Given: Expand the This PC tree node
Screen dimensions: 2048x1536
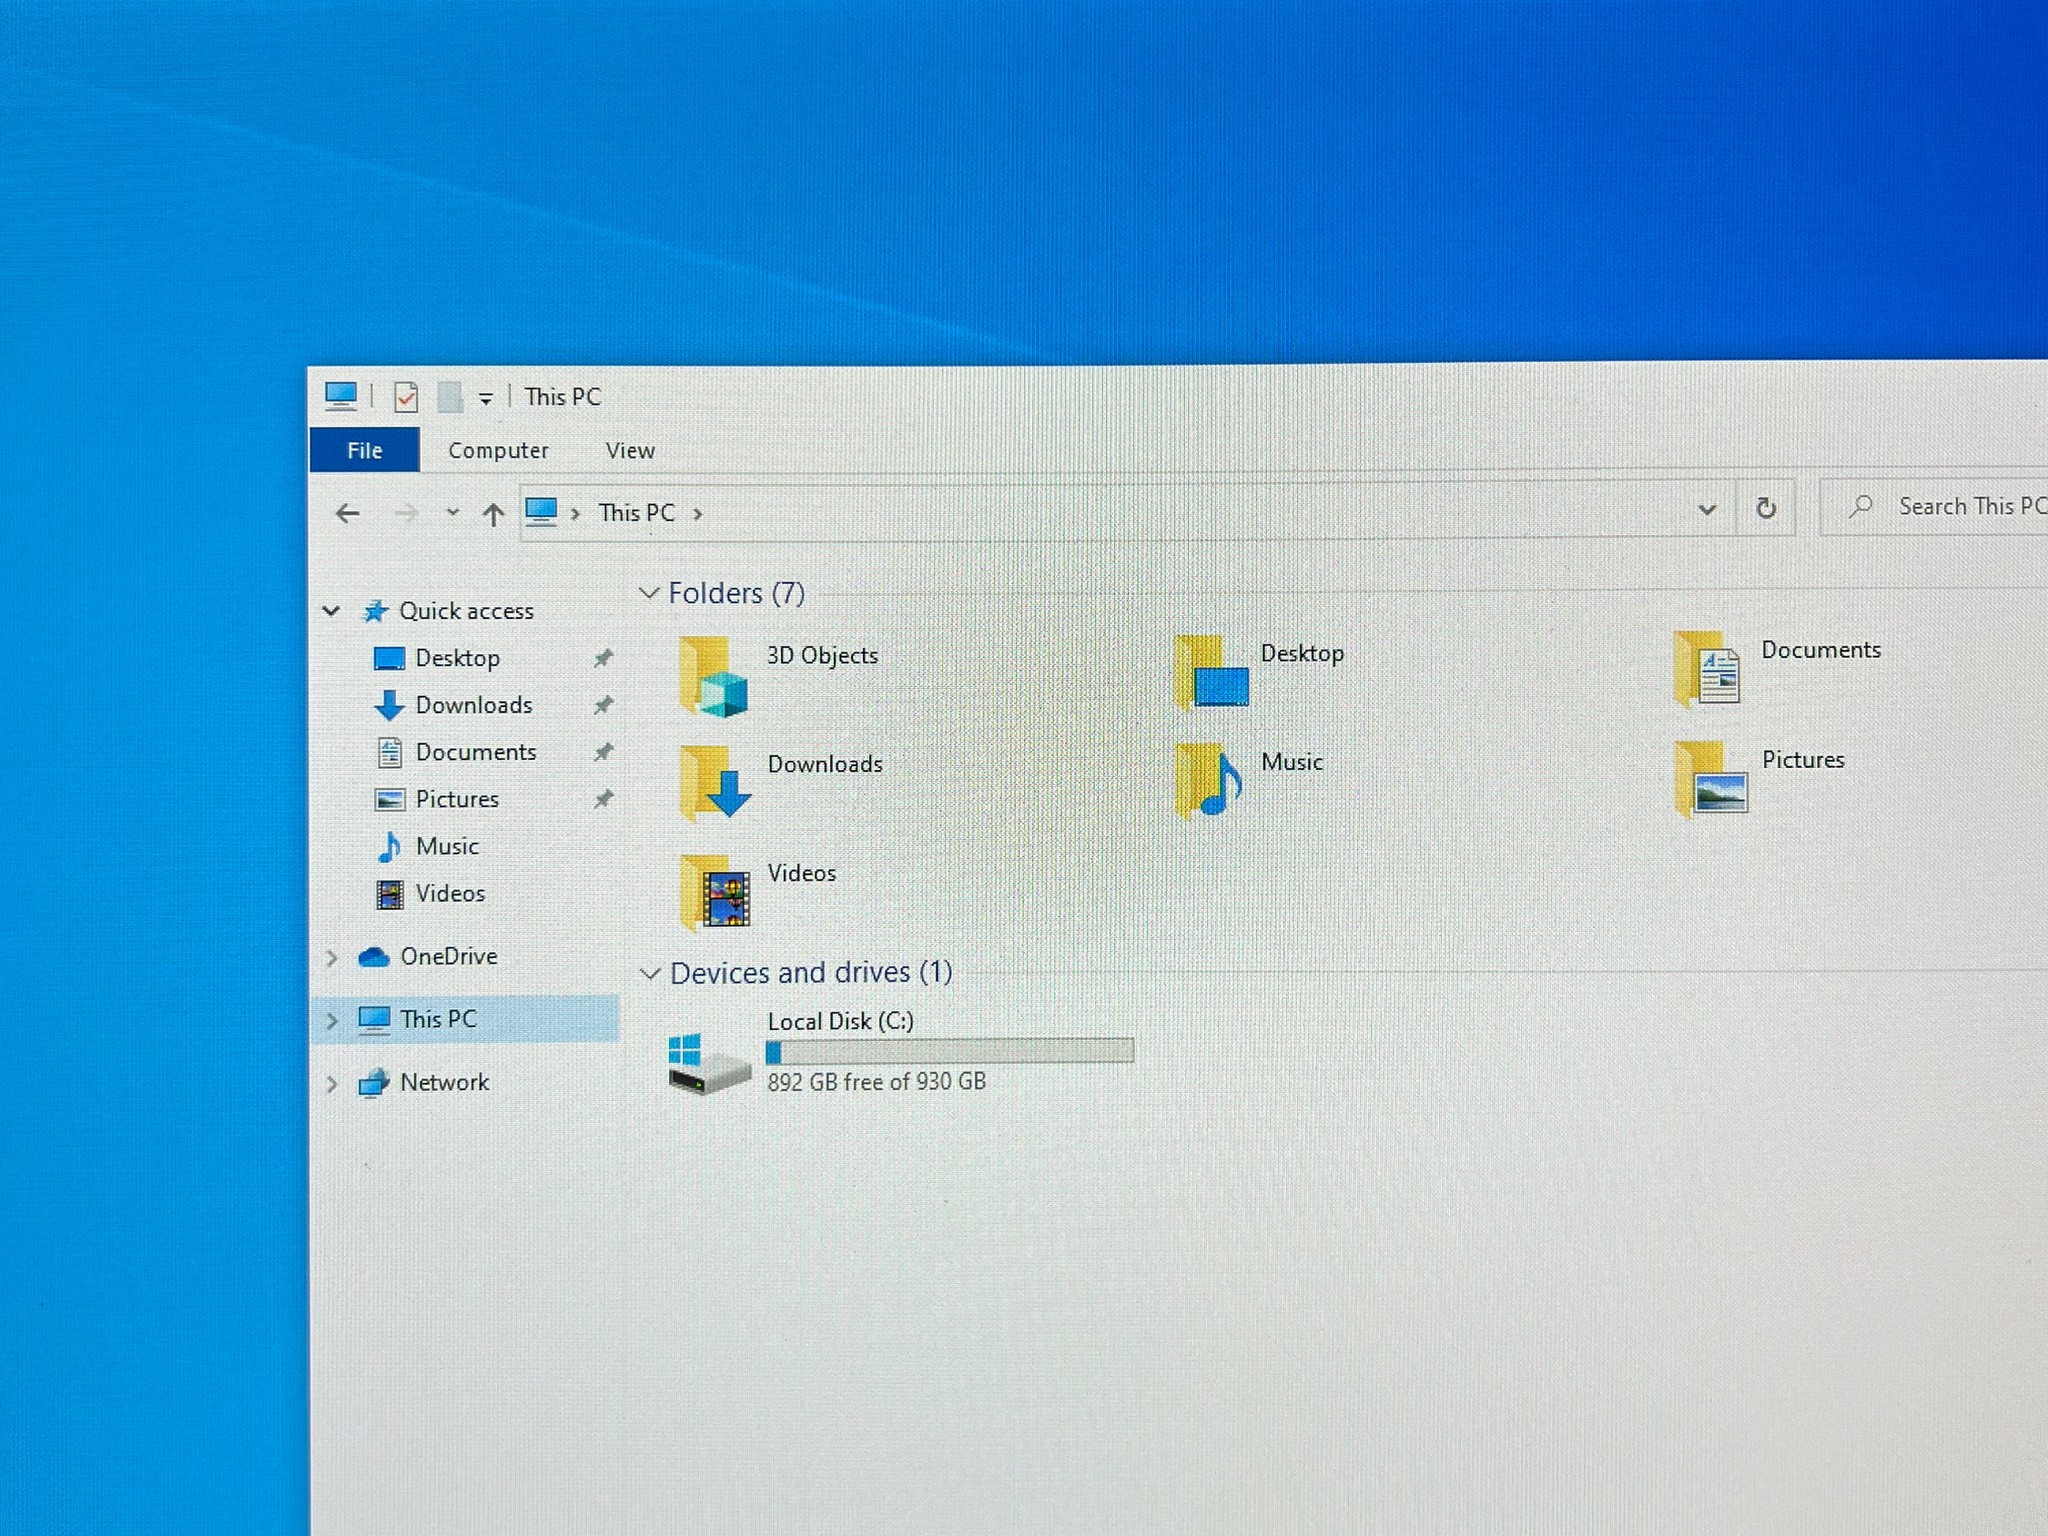Looking at the screenshot, I should [x=331, y=1021].
